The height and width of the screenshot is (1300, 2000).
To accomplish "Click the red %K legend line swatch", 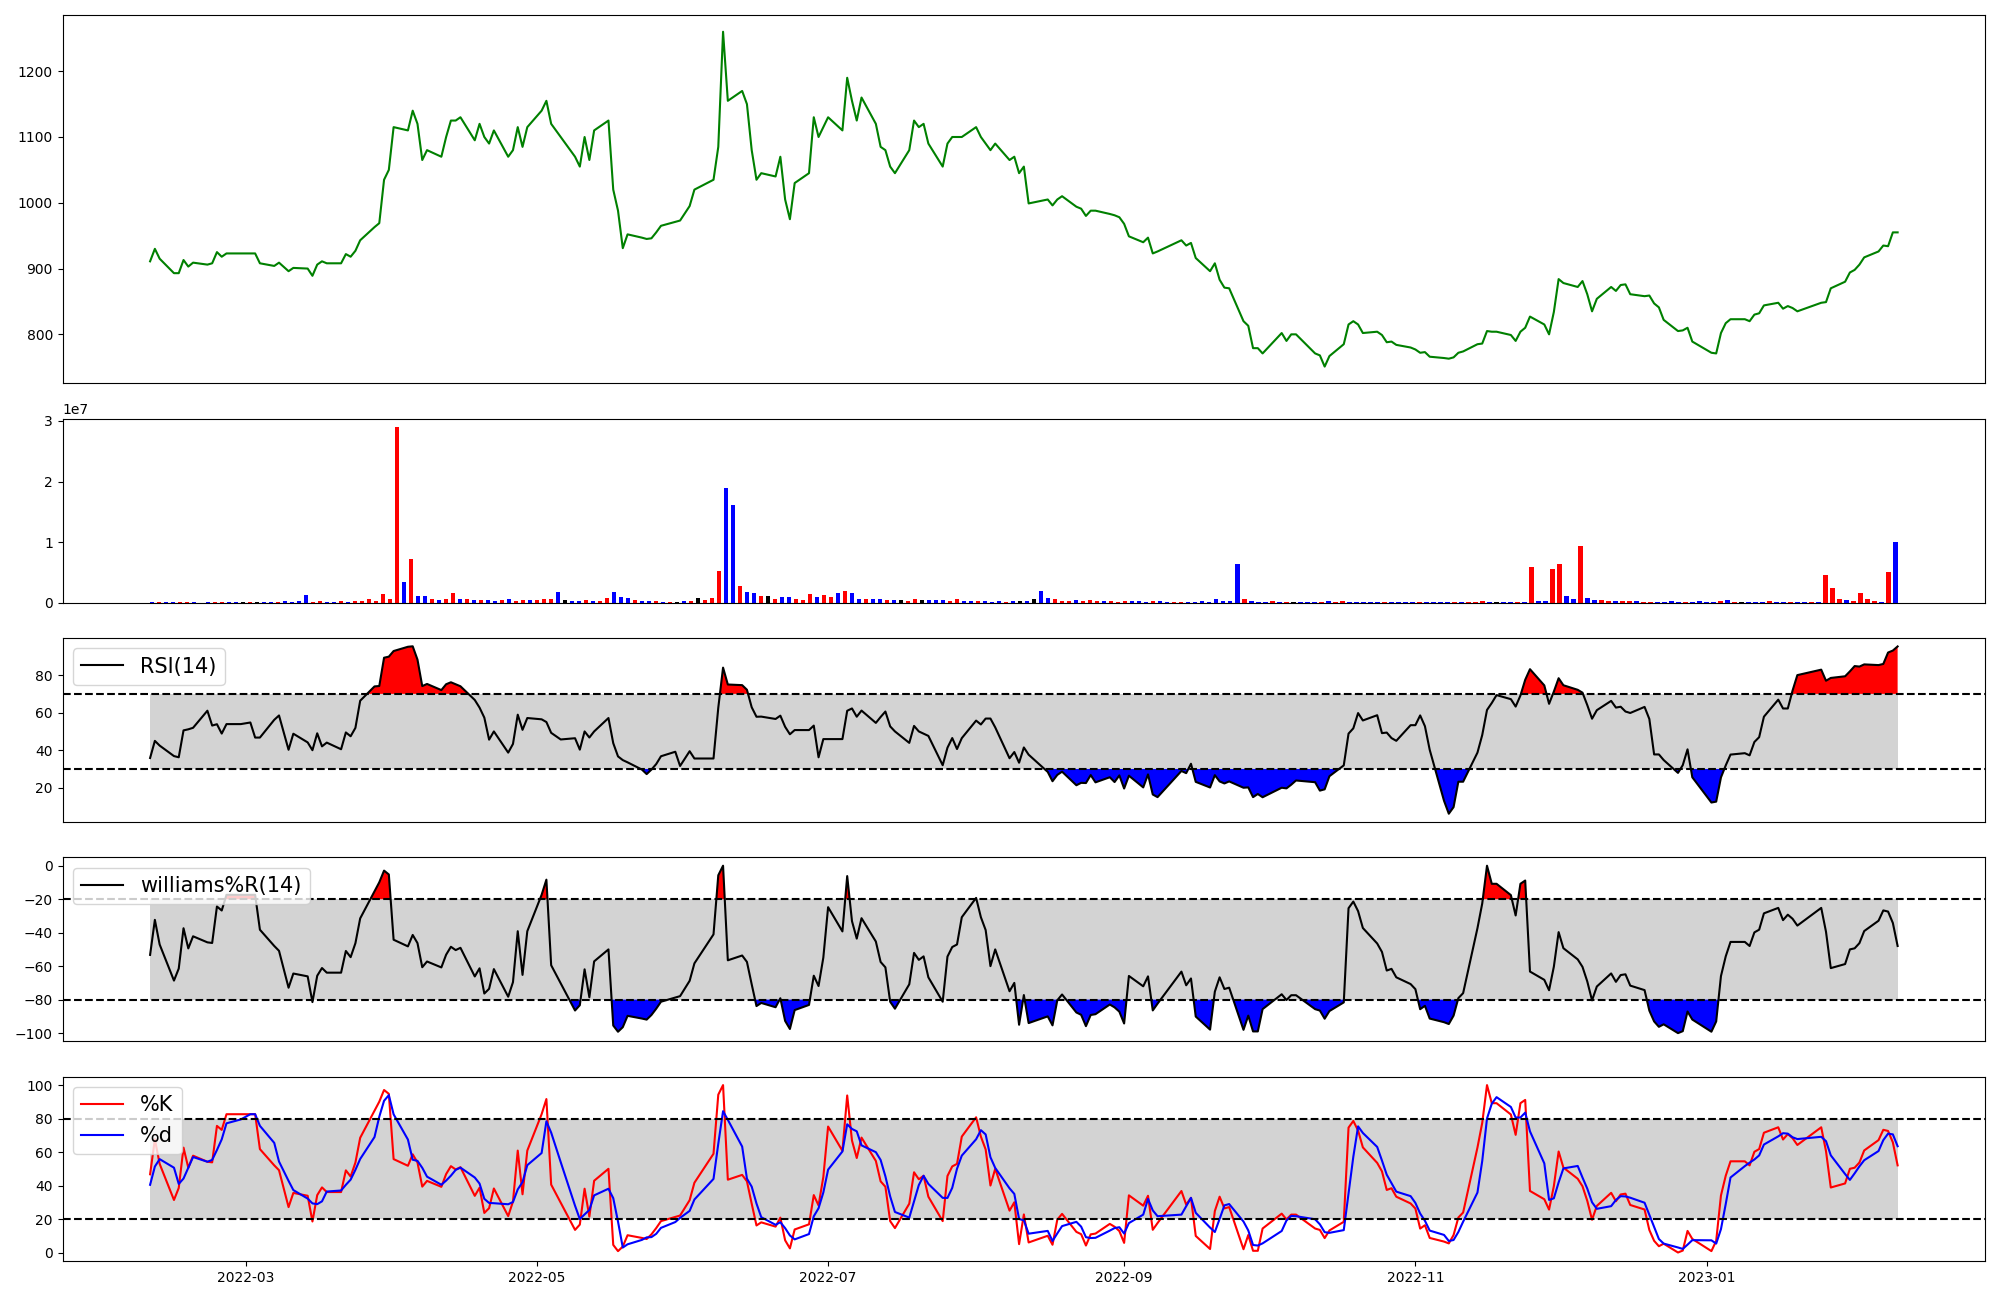I will (102, 1104).
